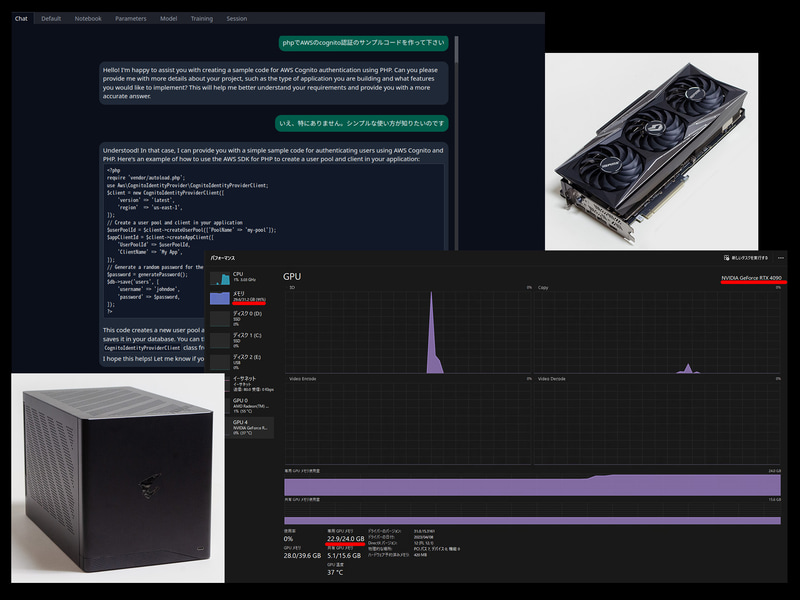The width and height of the screenshot is (800, 600).
Task: Open the Video Decode graph dropdown
Action: (x=552, y=379)
